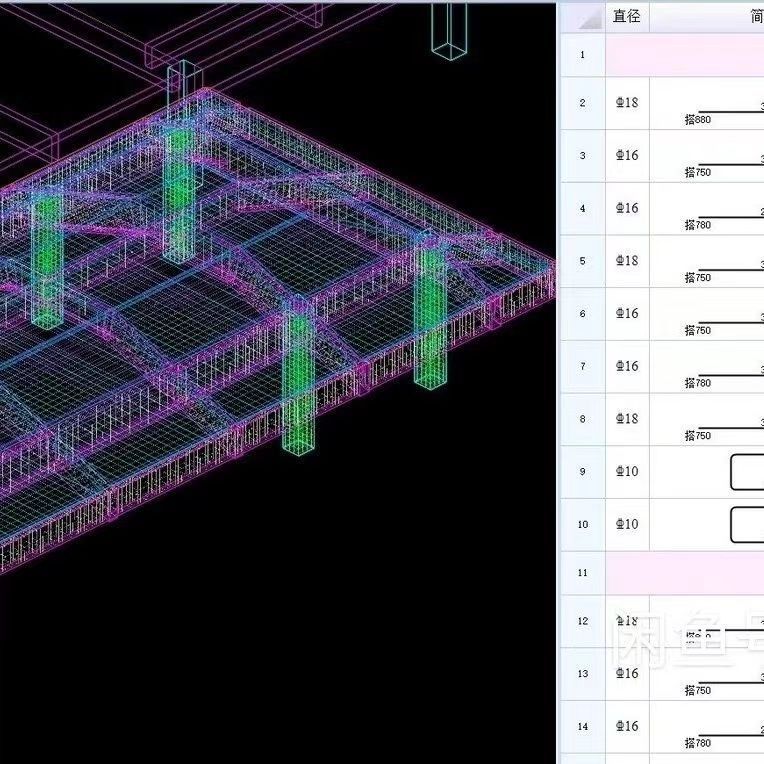Select row header number 2
Screen dimensions: 764x764
pos(583,103)
